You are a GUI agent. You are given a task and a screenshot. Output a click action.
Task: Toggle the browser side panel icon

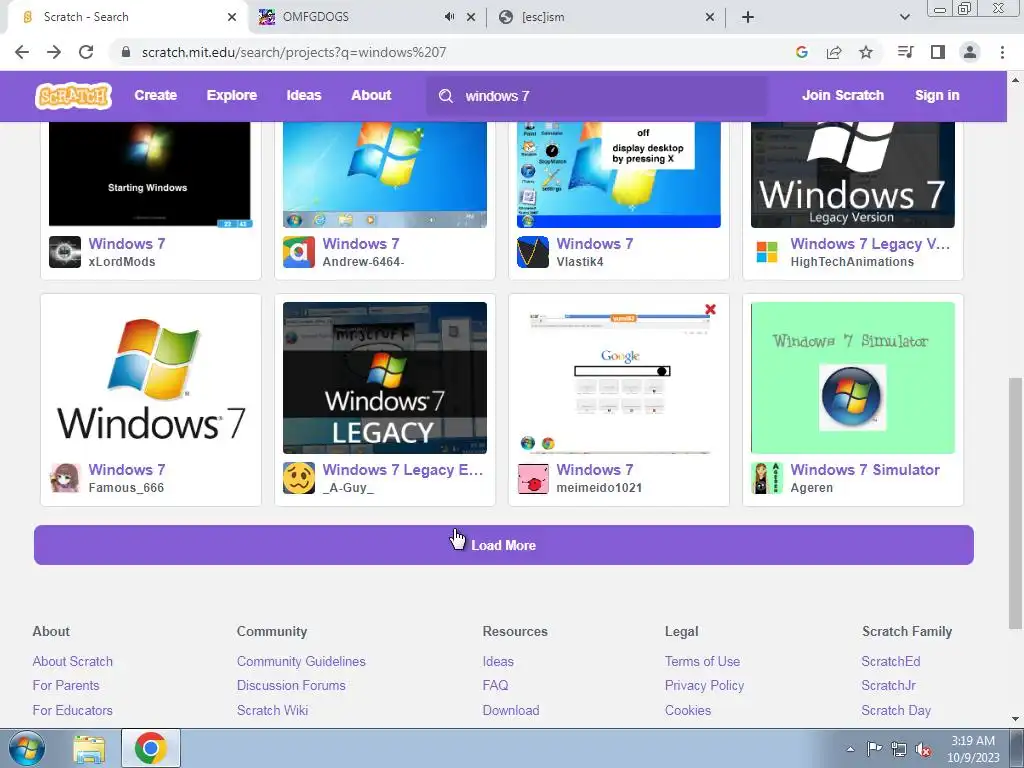[938, 52]
